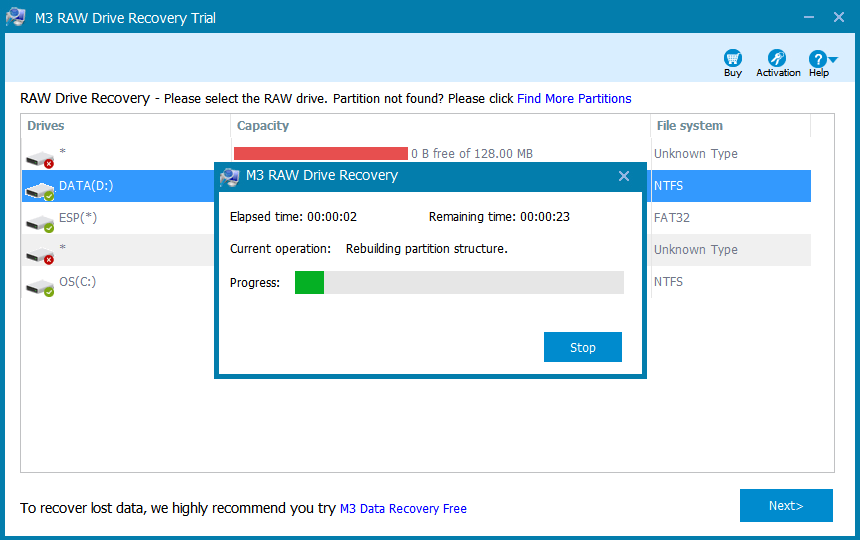
Task: Click the Next> button
Action: tap(786, 505)
